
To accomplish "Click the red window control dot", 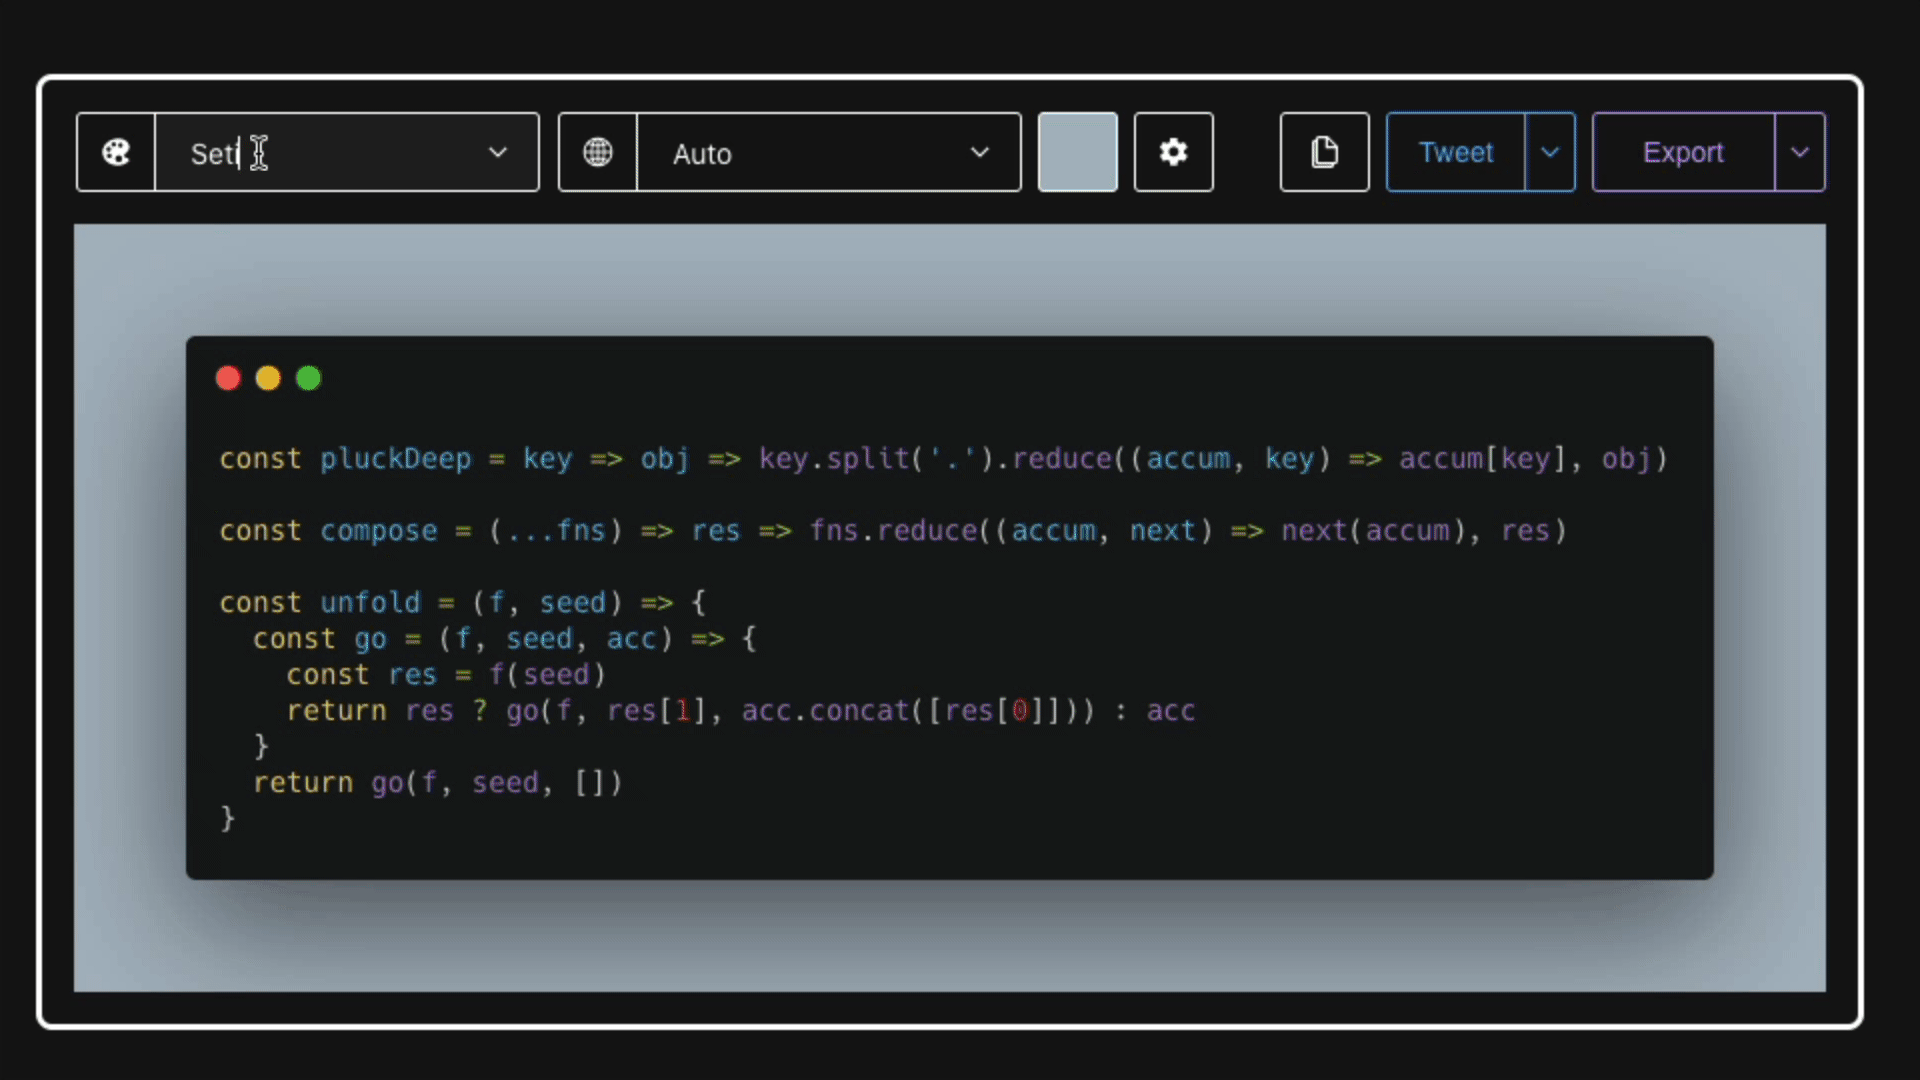I will (x=228, y=378).
